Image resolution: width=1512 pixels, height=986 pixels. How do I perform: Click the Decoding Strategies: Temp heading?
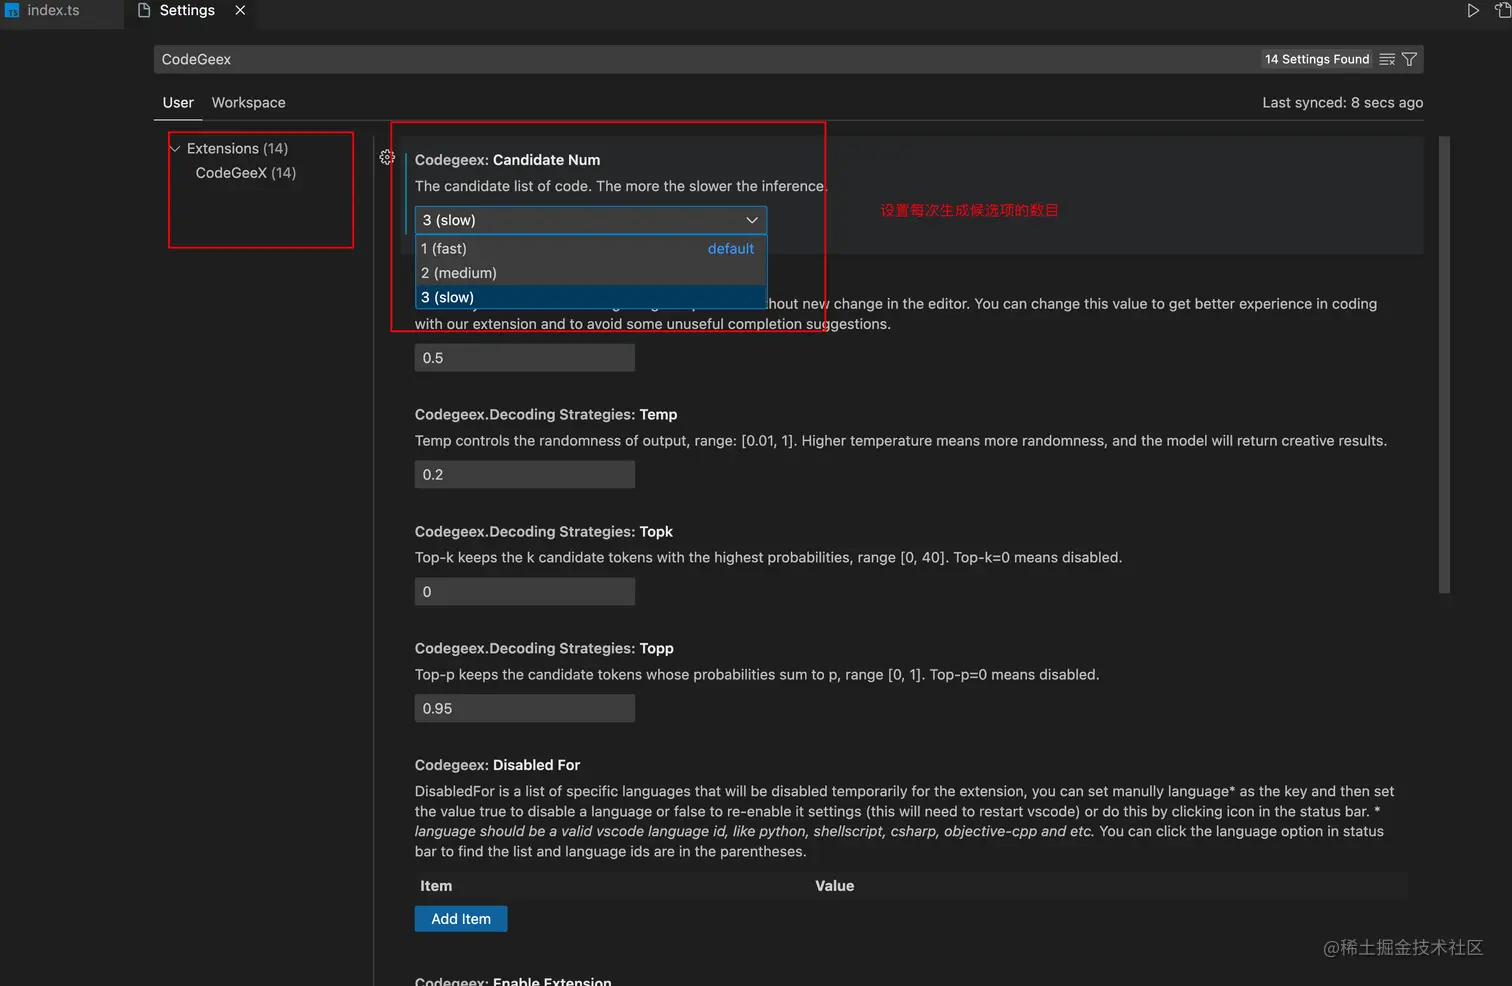(546, 415)
